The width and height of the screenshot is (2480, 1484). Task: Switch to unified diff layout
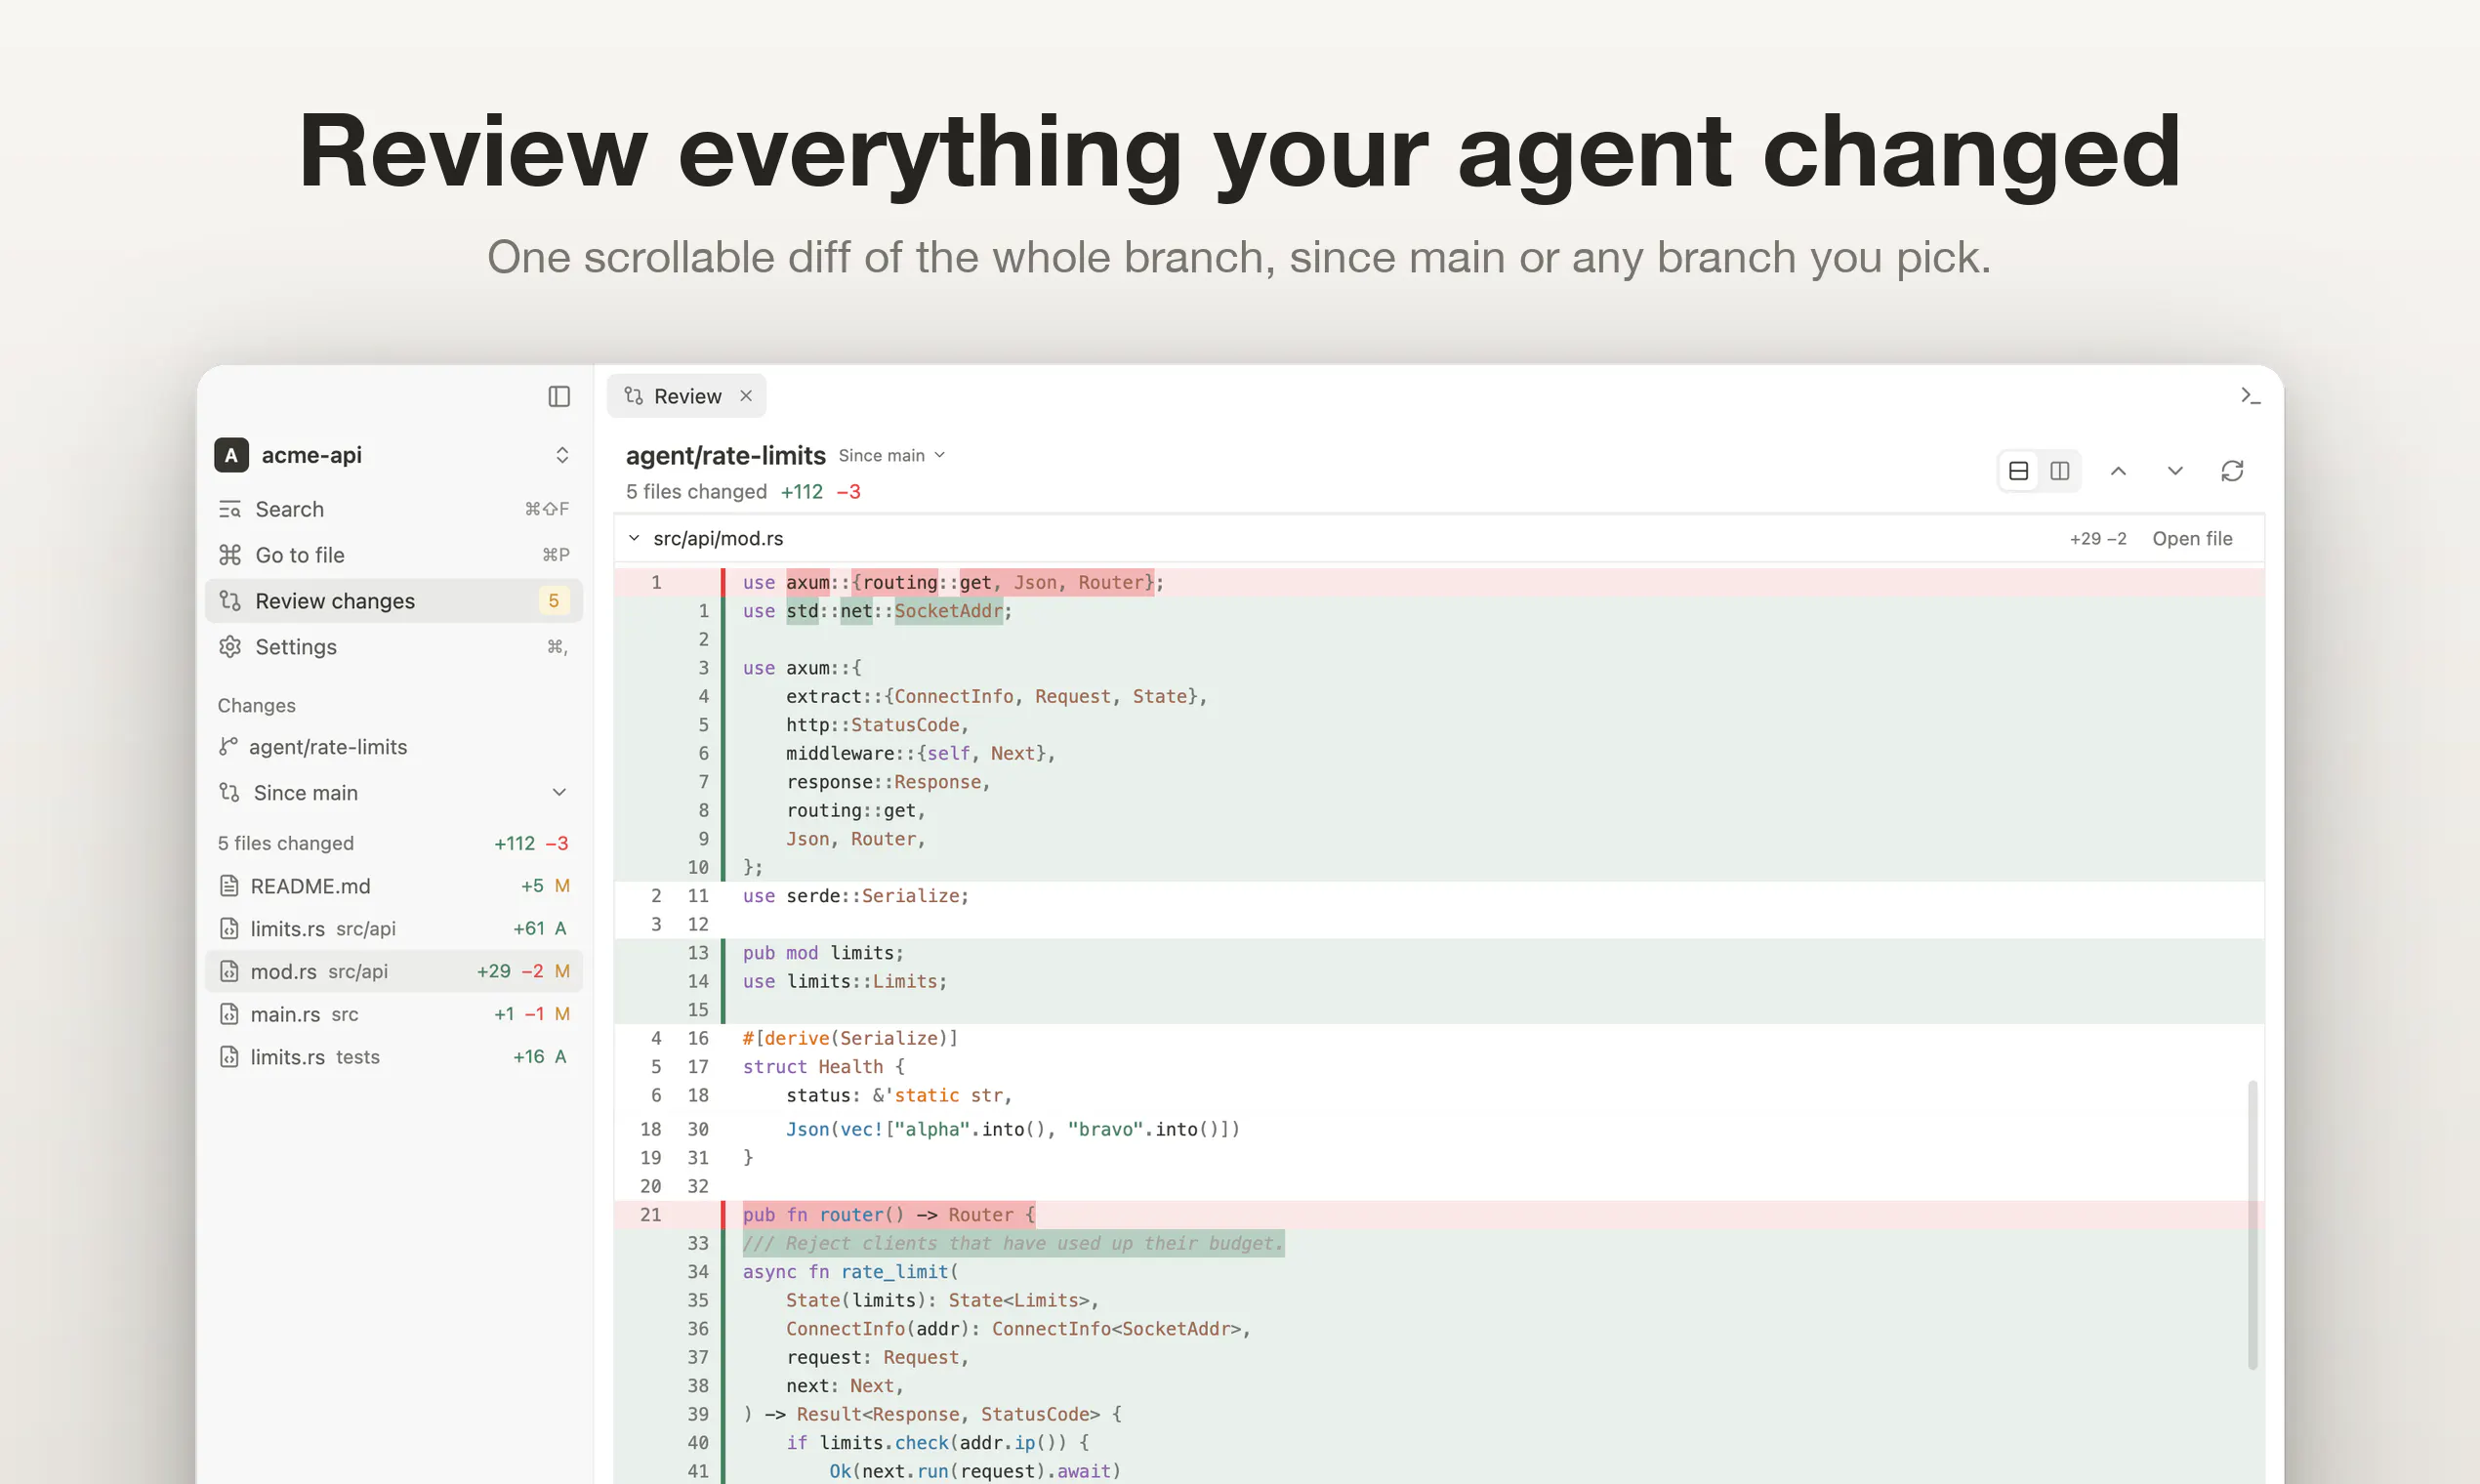coord(2018,471)
